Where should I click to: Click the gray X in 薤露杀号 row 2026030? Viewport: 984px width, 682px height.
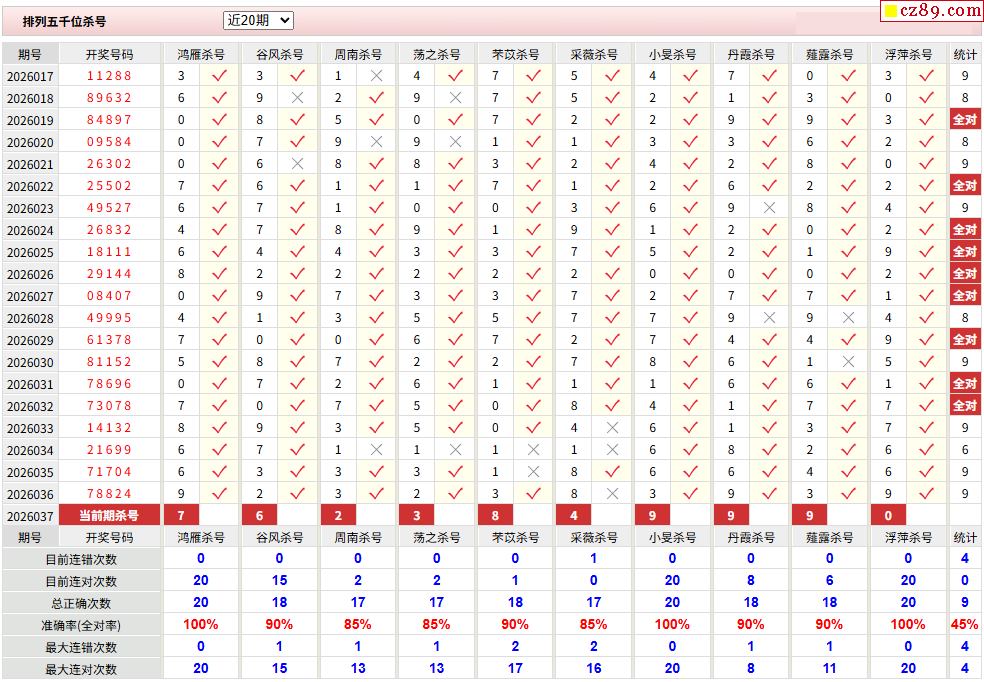(848, 362)
